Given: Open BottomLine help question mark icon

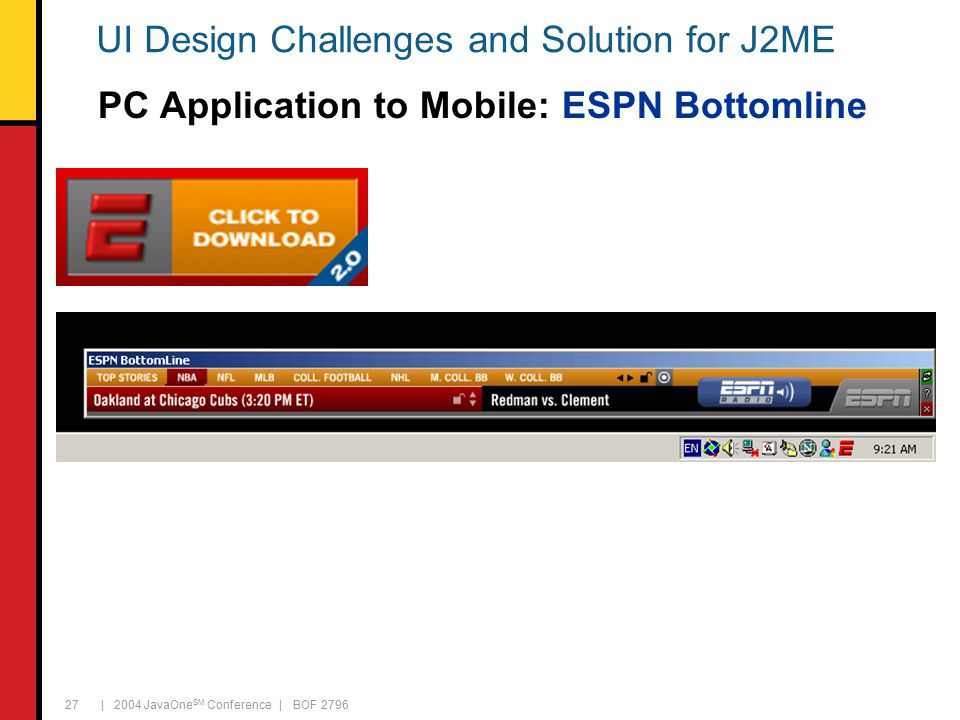Looking at the screenshot, I should pos(926,393).
